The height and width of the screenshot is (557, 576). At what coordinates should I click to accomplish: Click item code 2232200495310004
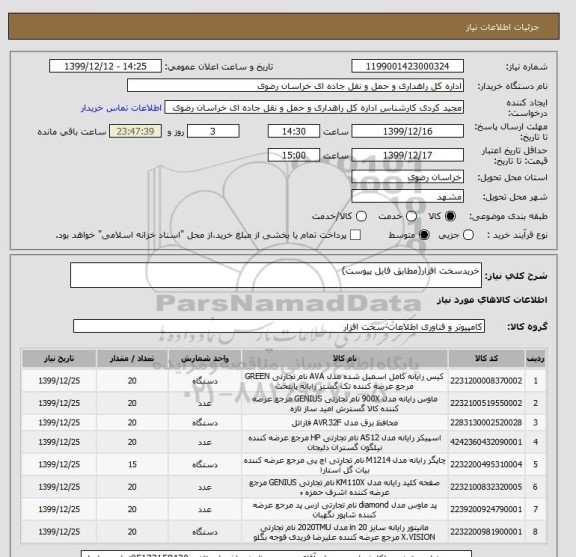tap(486, 465)
